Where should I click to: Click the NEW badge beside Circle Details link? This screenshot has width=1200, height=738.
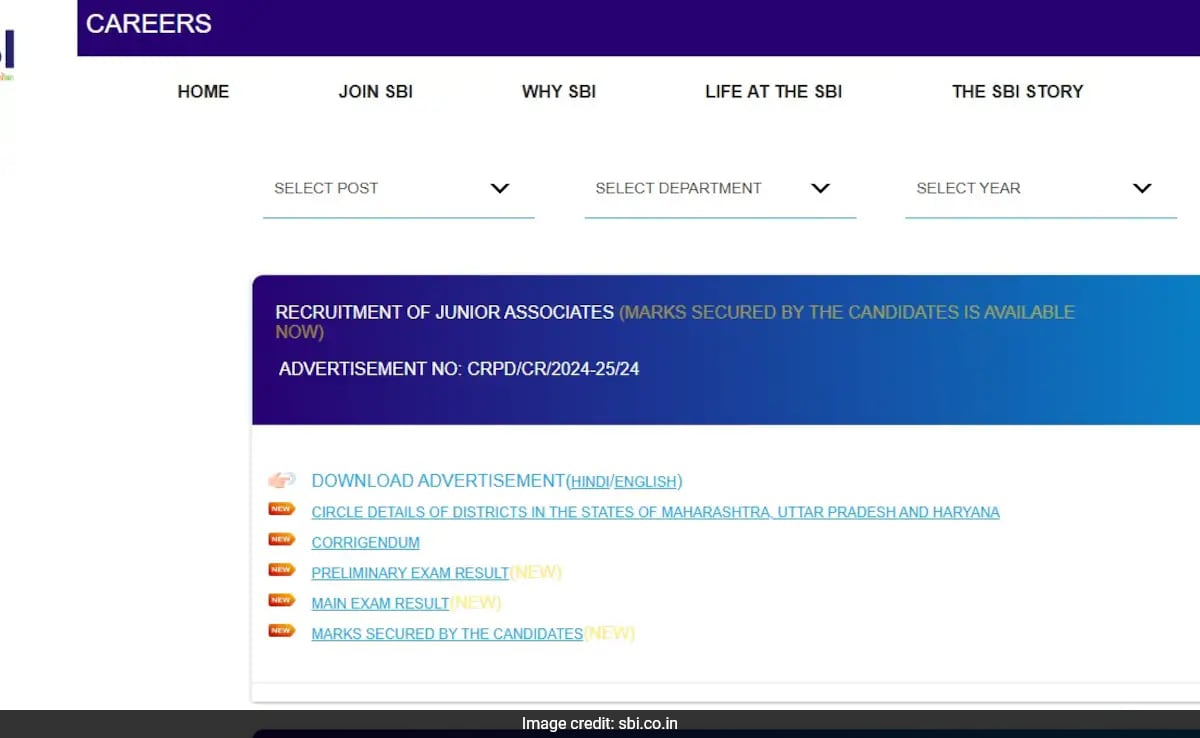pyautogui.click(x=281, y=508)
